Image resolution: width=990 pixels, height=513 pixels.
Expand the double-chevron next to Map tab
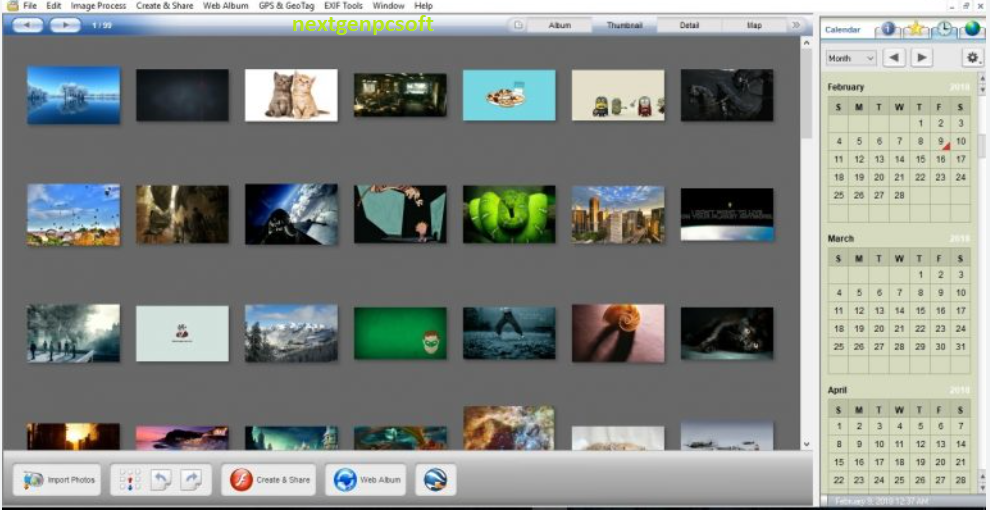(796, 25)
